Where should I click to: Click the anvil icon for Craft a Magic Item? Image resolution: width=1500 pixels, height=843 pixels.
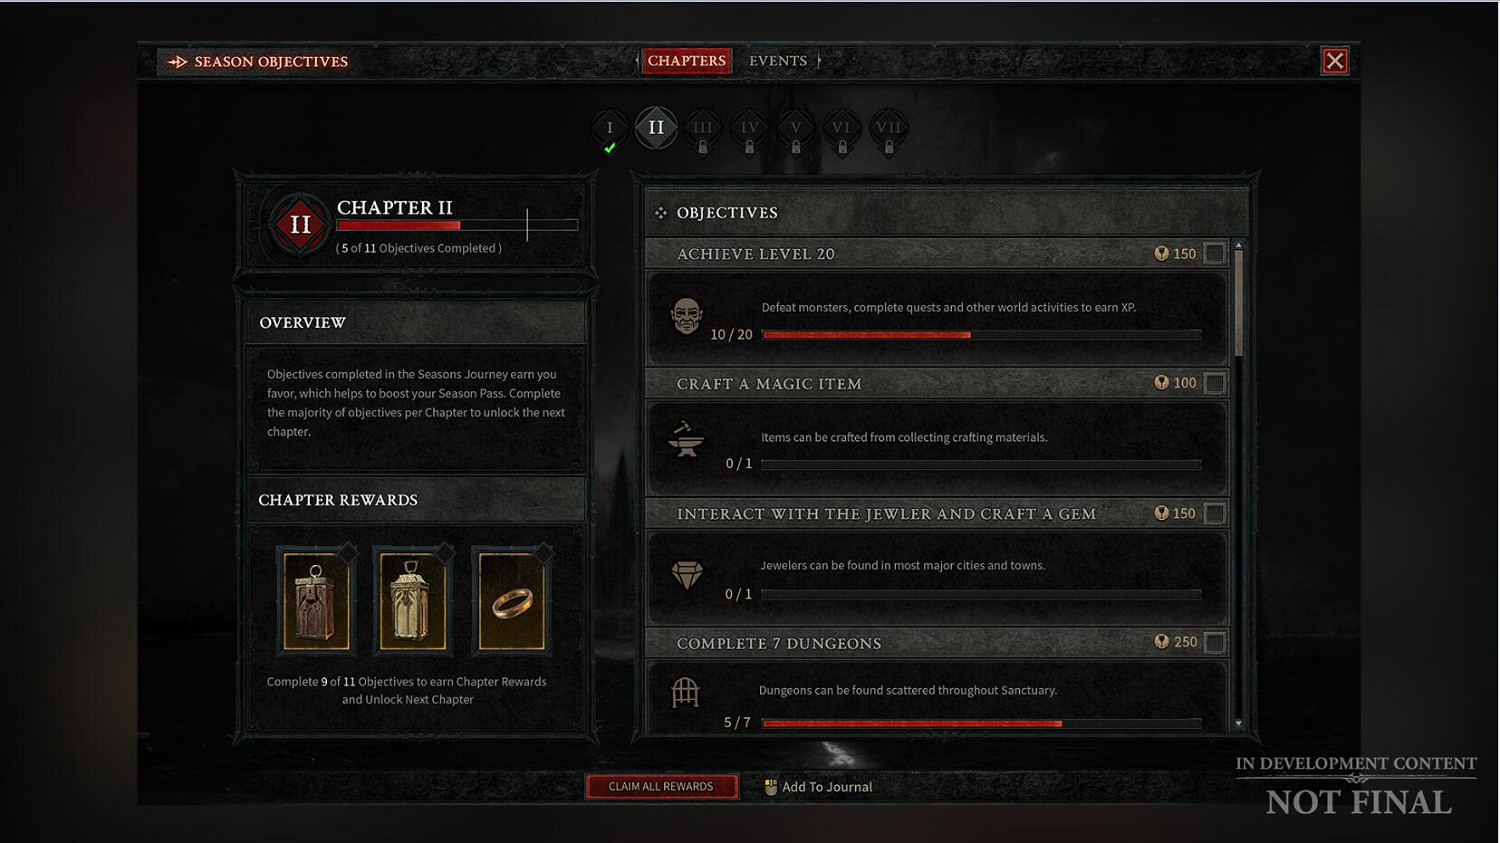click(x=686, y=439)
